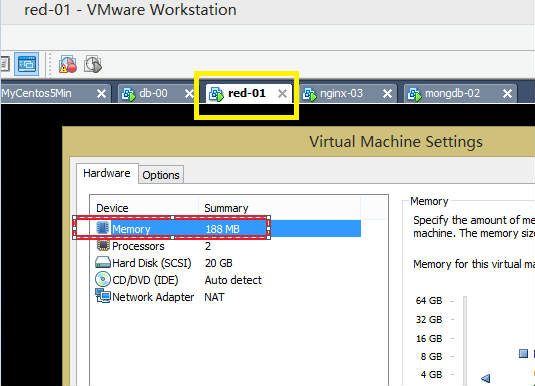Click the 20 GB hard disk summary
The image size is (535, 386).
click(219, 263)
